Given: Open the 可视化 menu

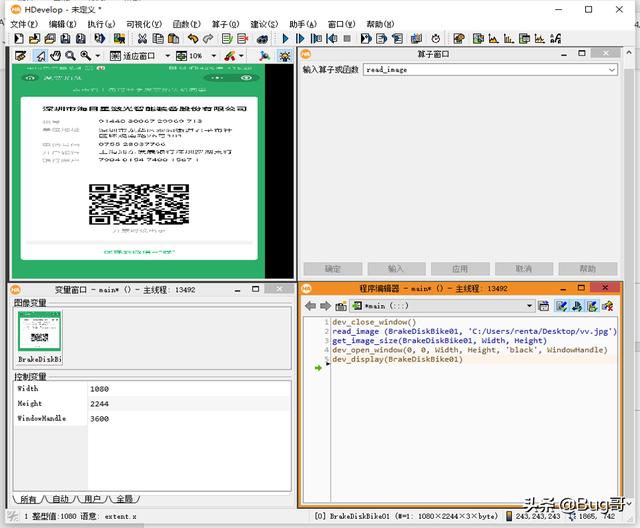Looking at the screenshot, I should click(144, 24).
